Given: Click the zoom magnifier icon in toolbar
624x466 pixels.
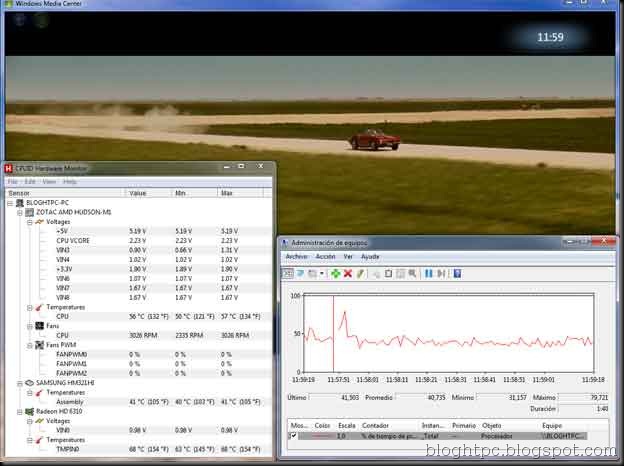Looking at the screenshot, I should pos(414,272).
